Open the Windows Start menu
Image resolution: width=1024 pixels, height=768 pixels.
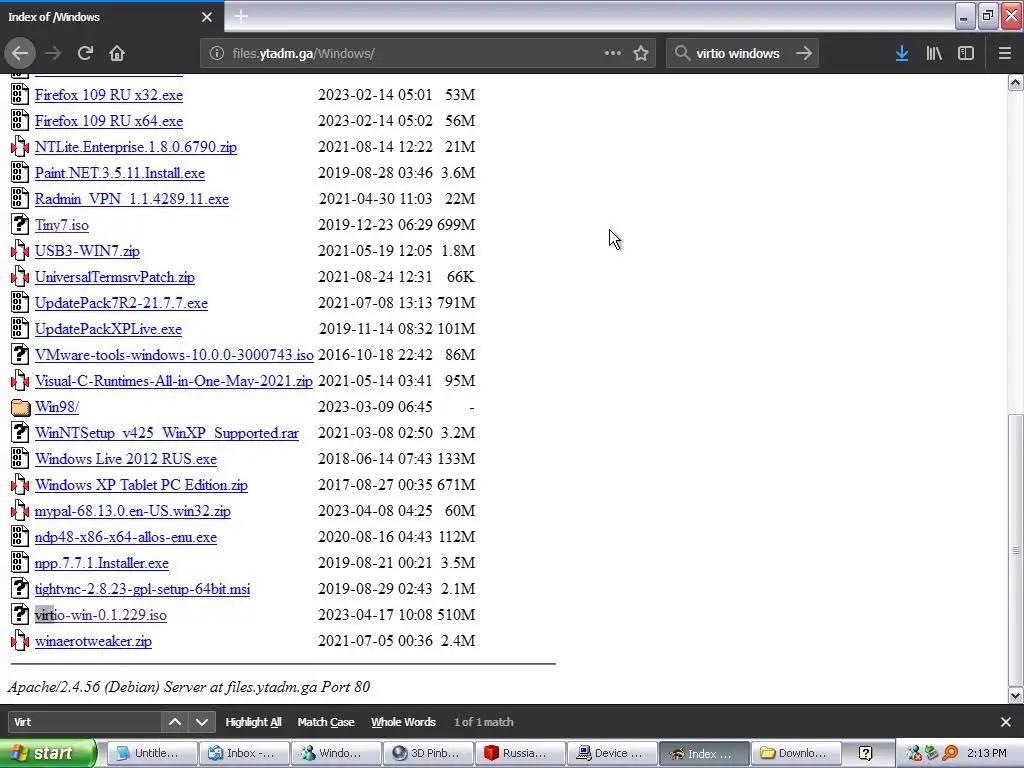tap(48, 754)
